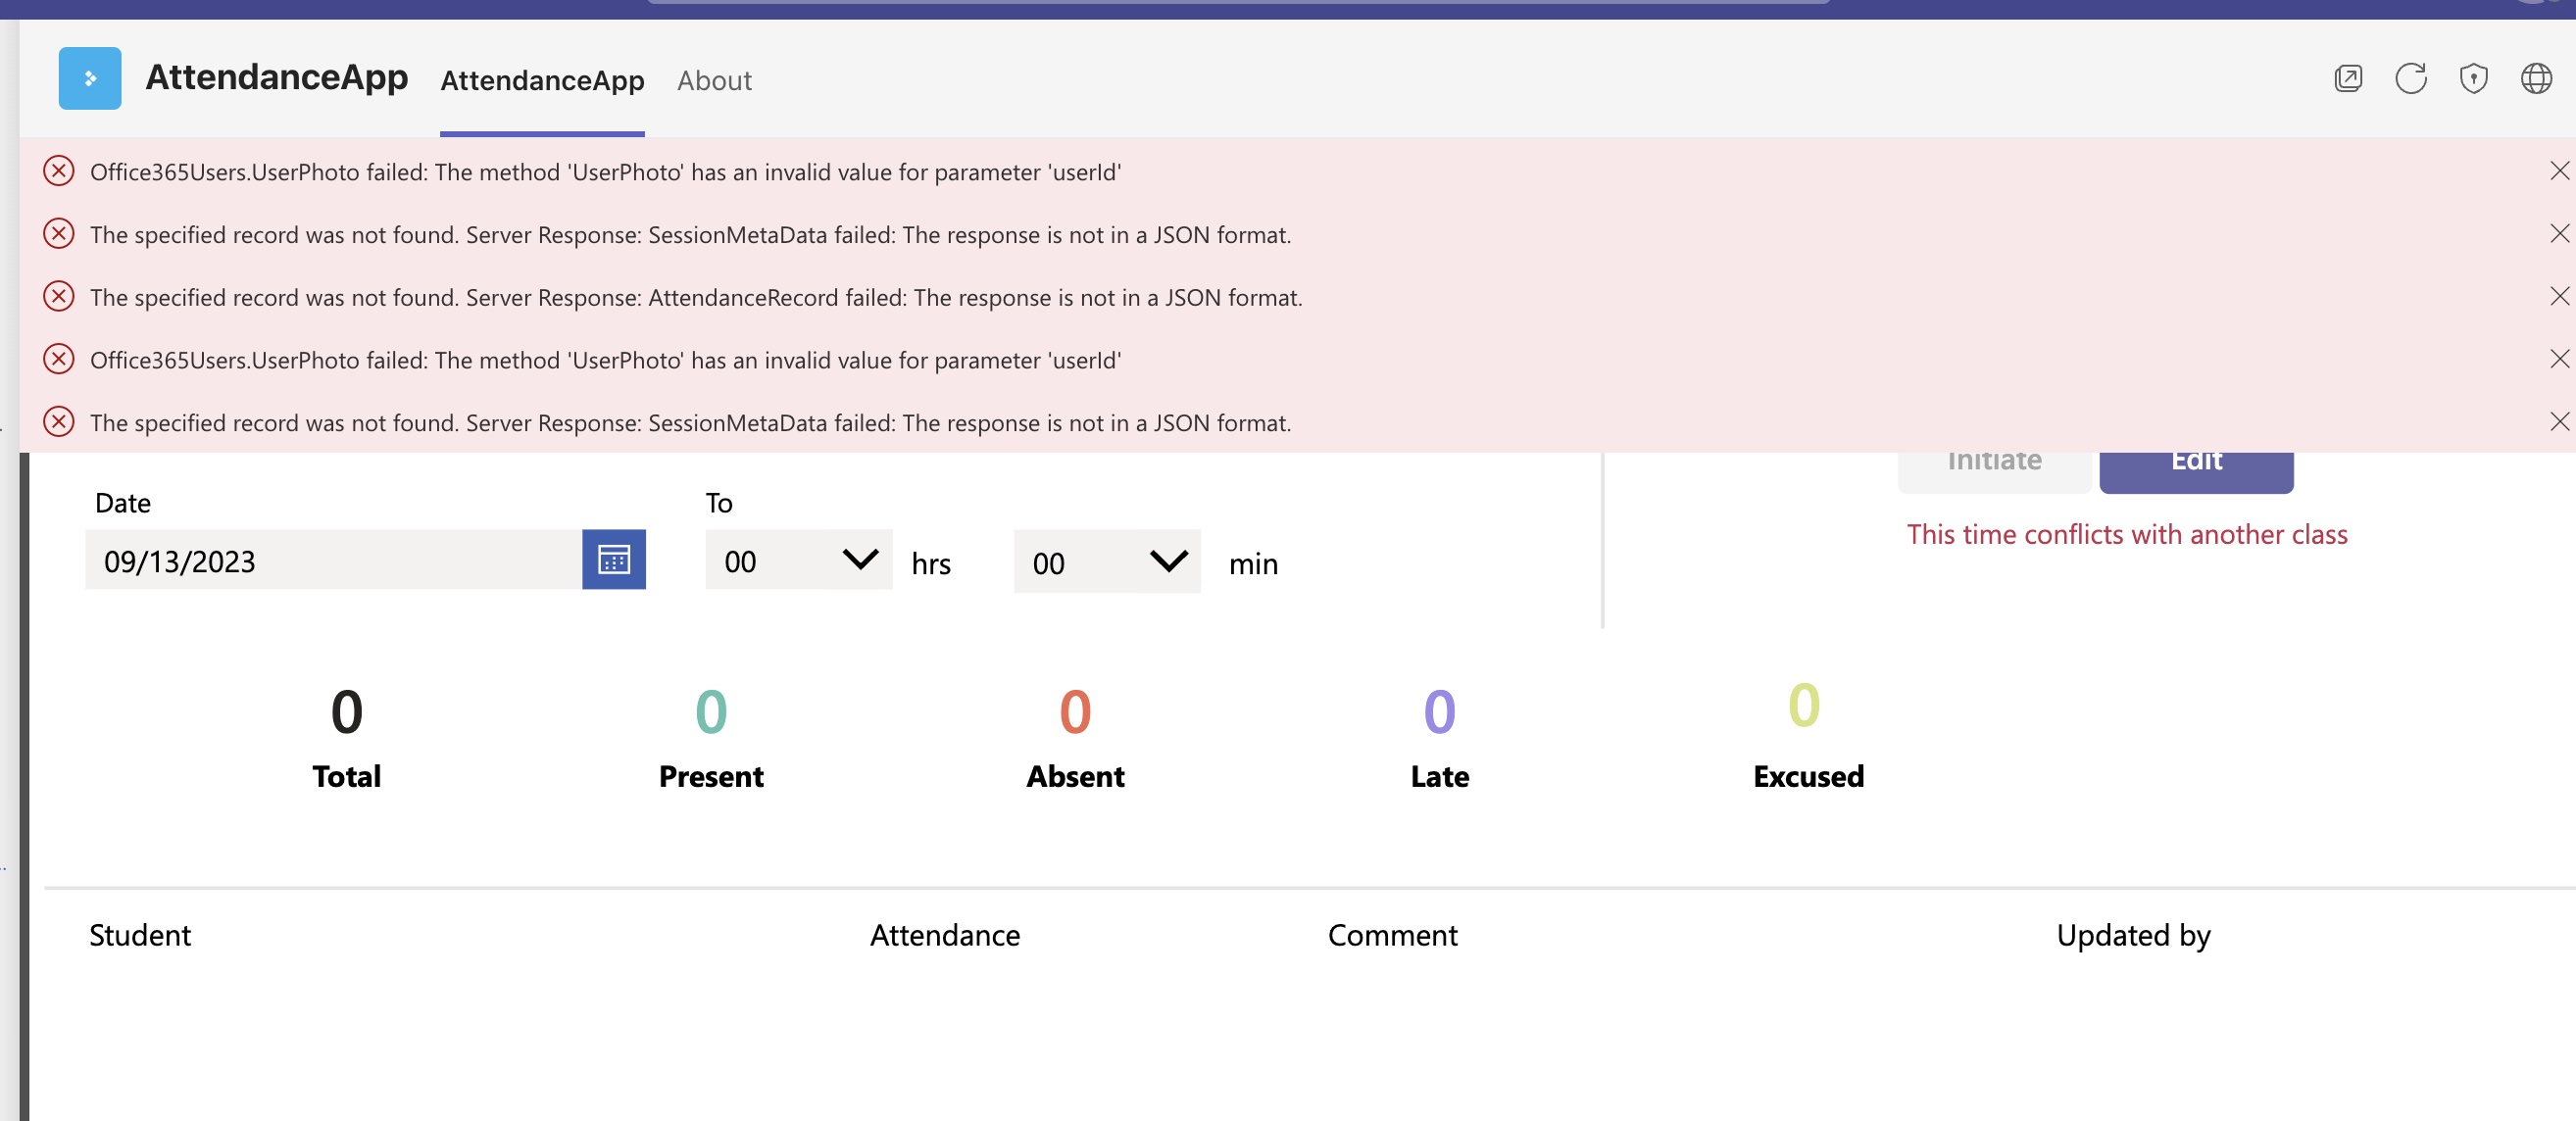
Task: Select the date input field showing 09/13/2023
Action: [330, 561]
